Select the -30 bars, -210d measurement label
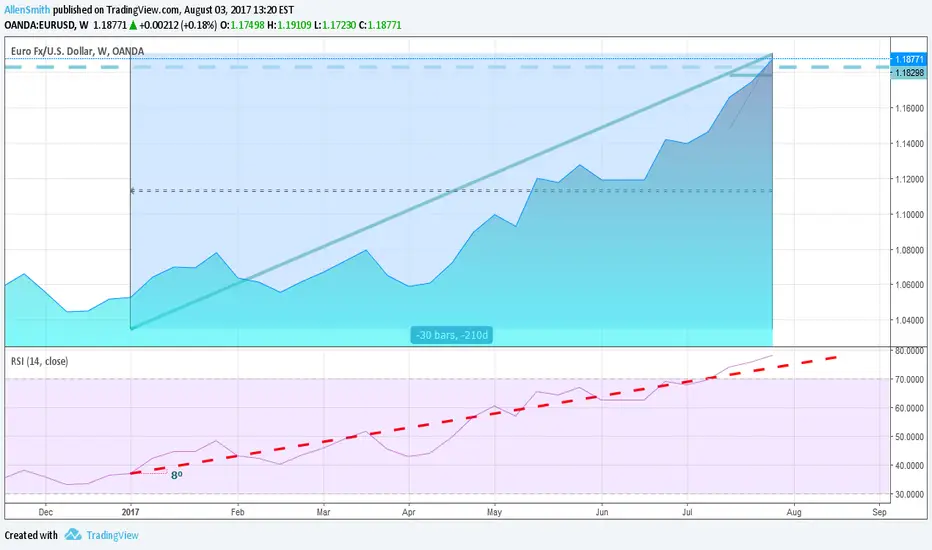932x550 pixels. [451, 335]
